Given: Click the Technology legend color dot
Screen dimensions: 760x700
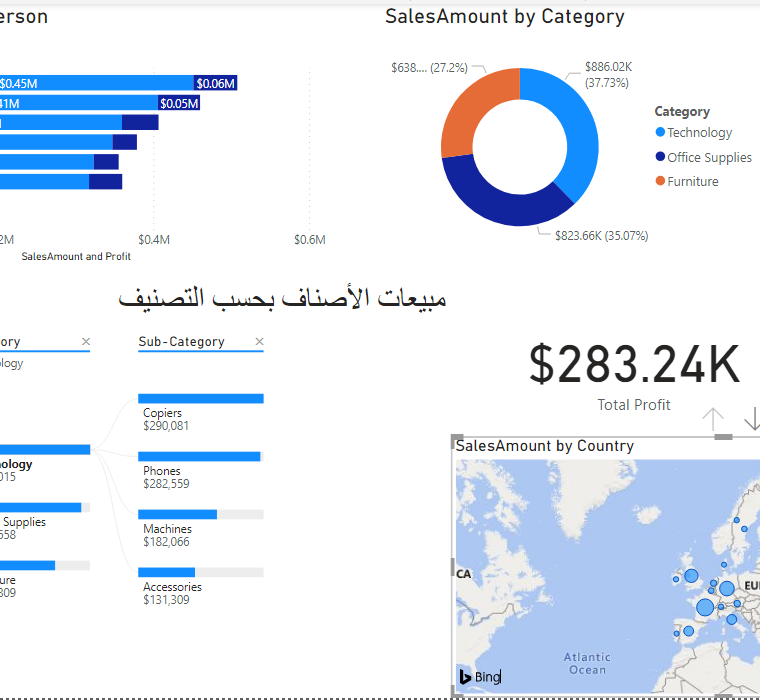Looking at the screenshot, I should tap(660, 132).
